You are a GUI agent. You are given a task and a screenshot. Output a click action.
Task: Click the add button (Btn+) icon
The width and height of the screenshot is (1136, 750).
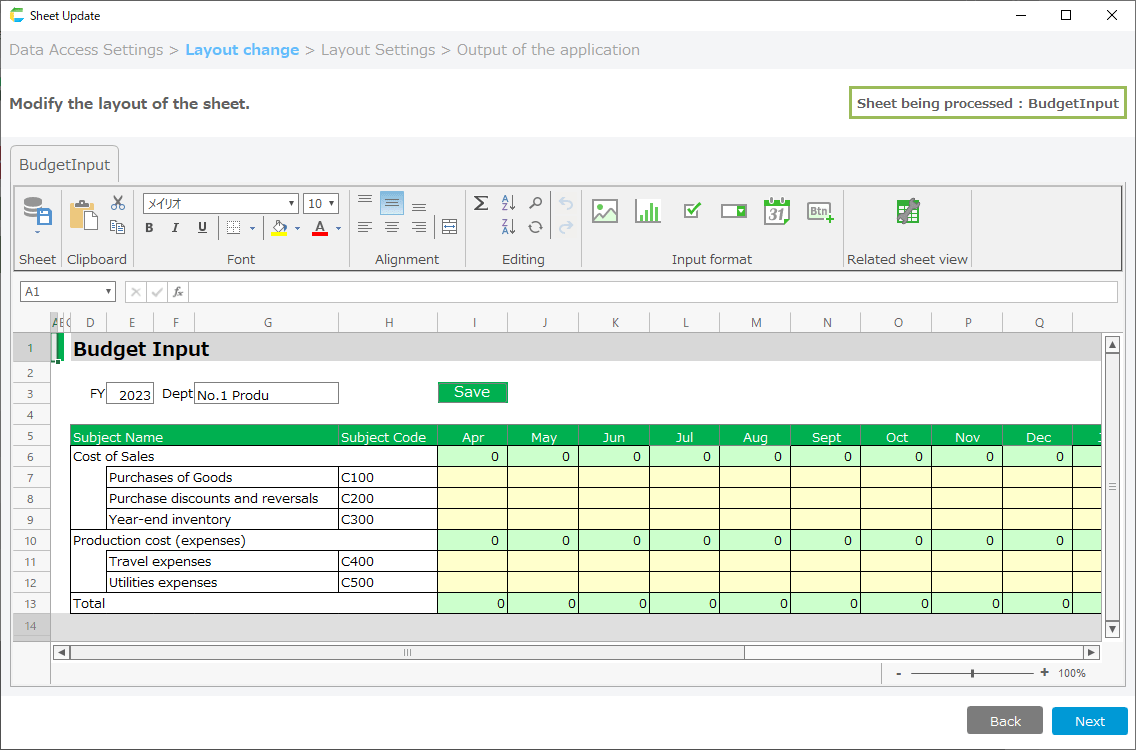tap(820, 211)
